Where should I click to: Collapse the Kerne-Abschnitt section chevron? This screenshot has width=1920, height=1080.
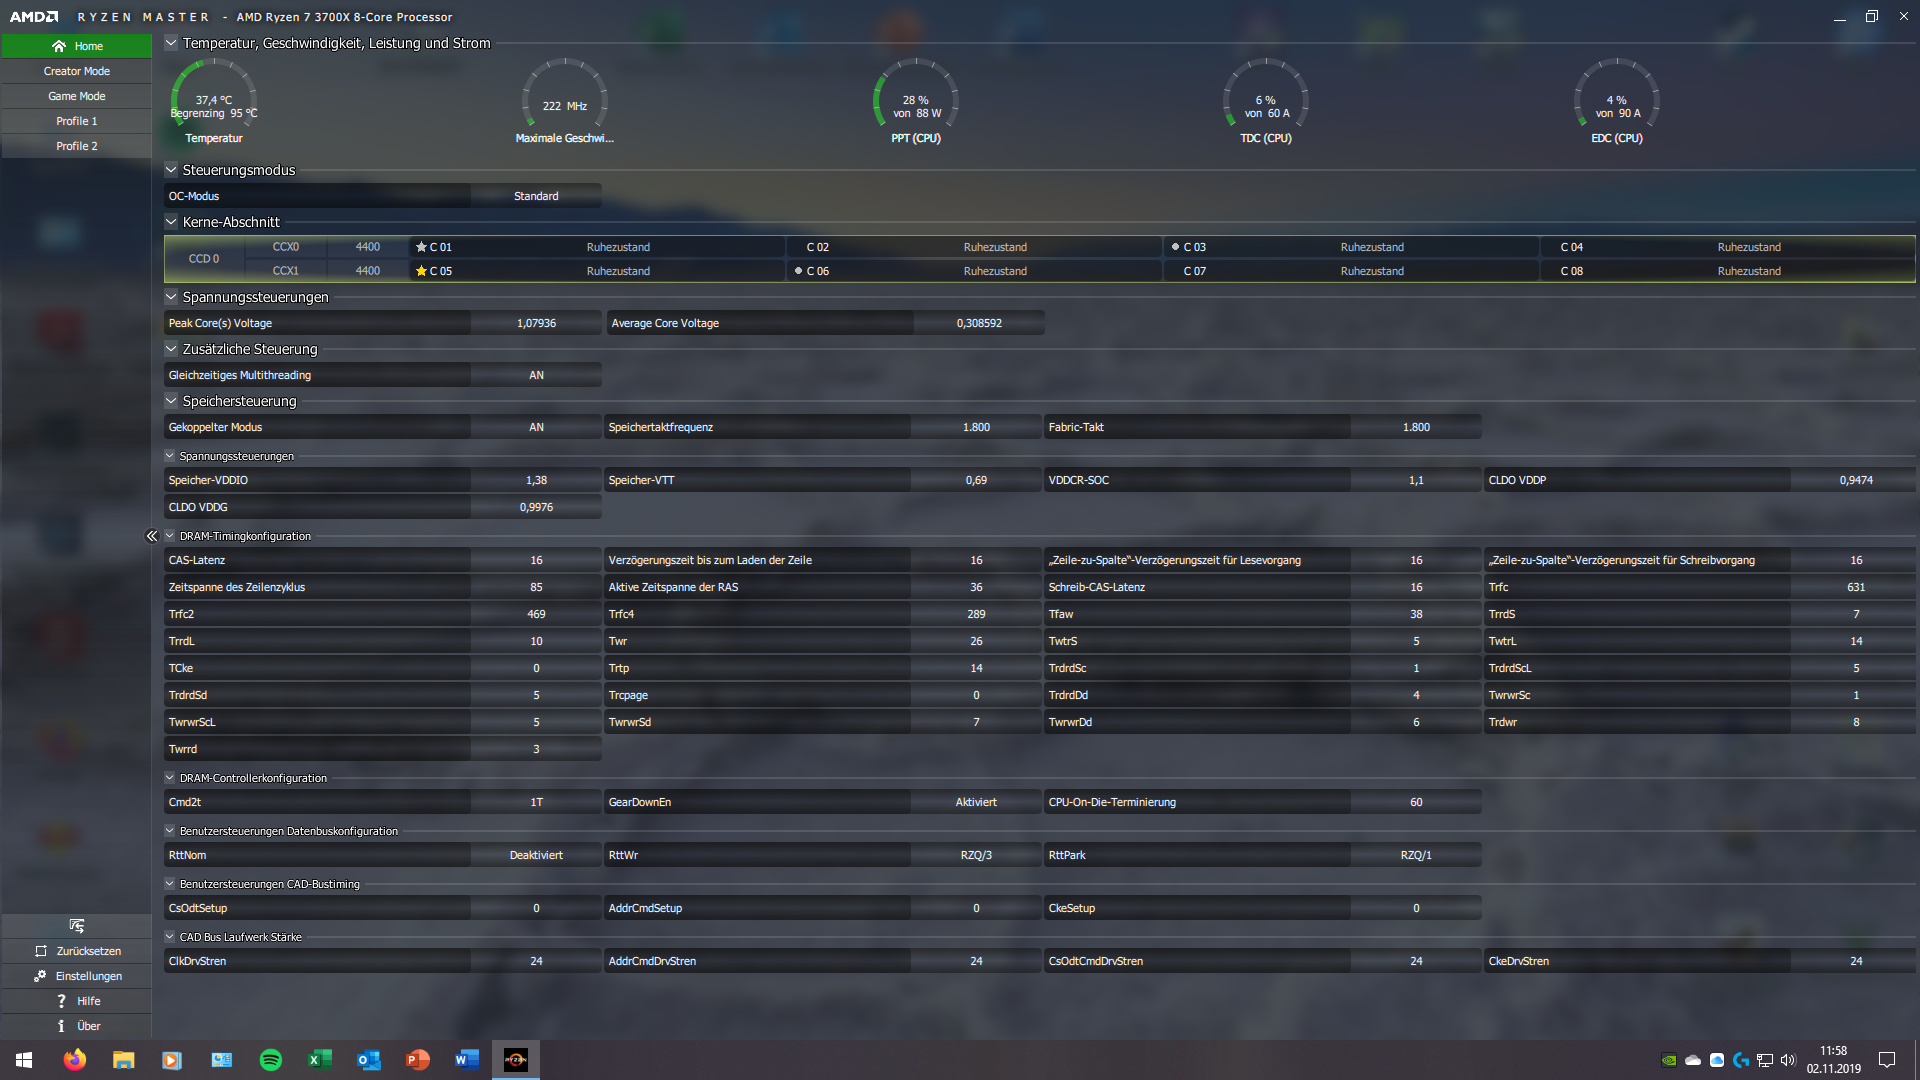(x=171, y=222)
